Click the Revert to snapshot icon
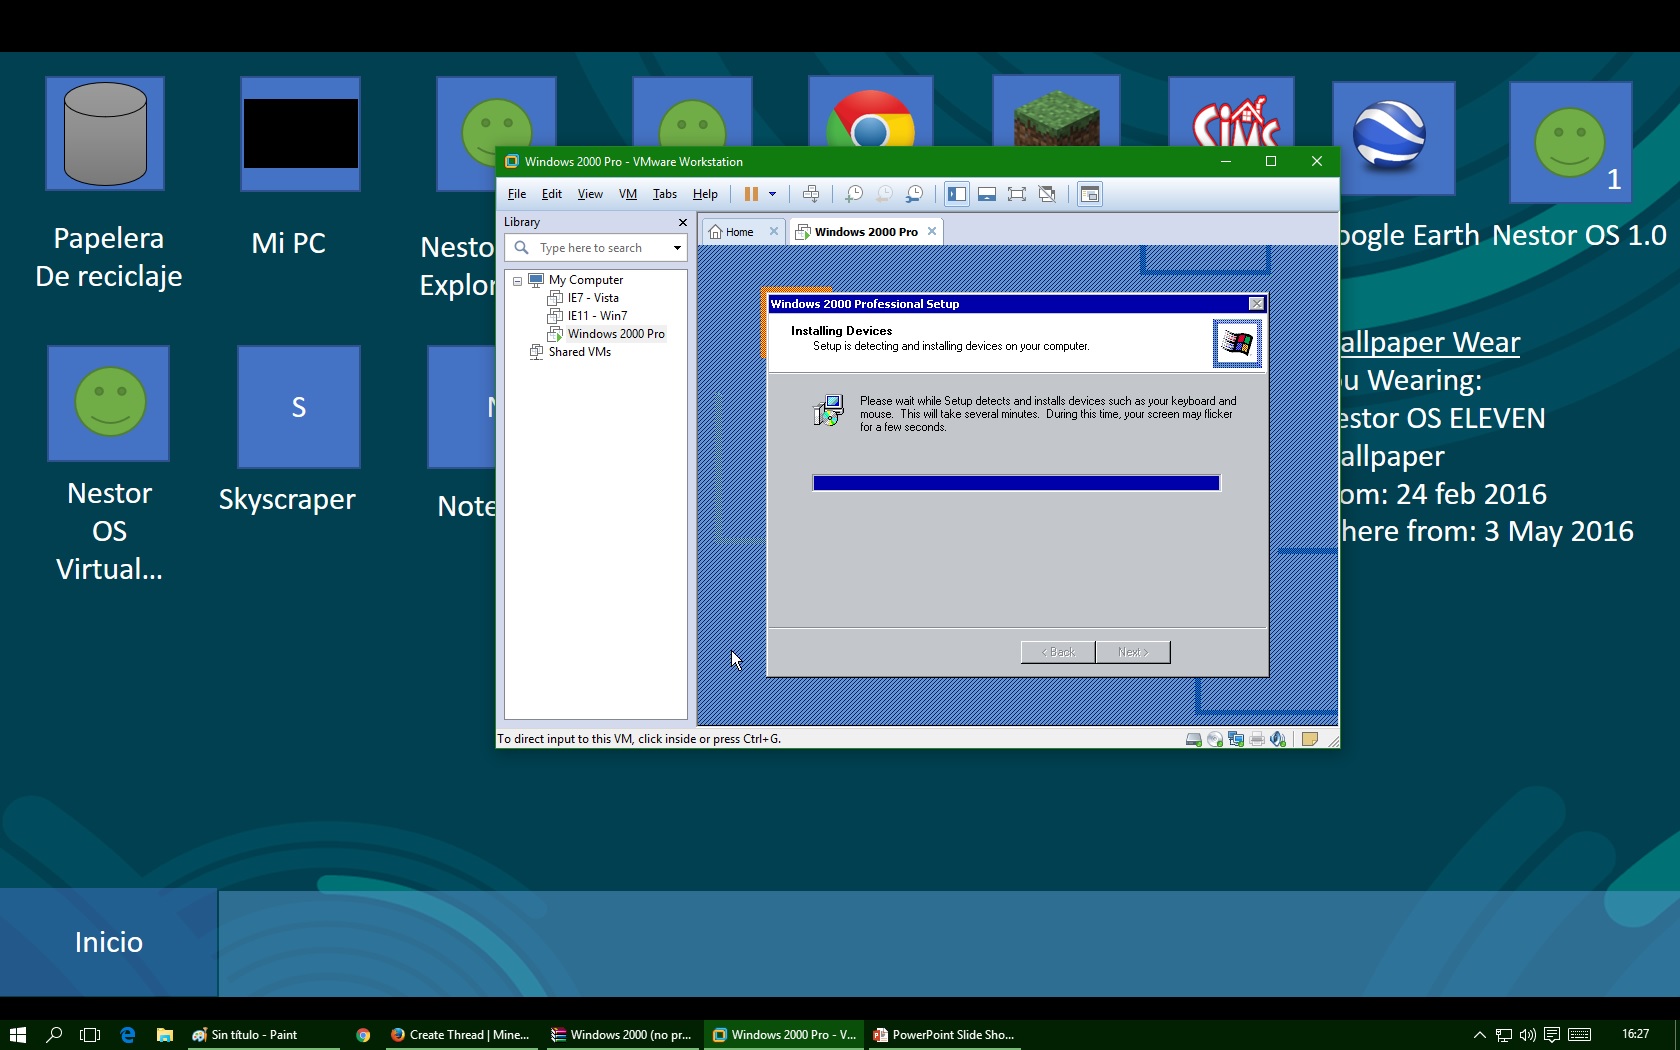1680x1050 pixels. pos(884,194)
